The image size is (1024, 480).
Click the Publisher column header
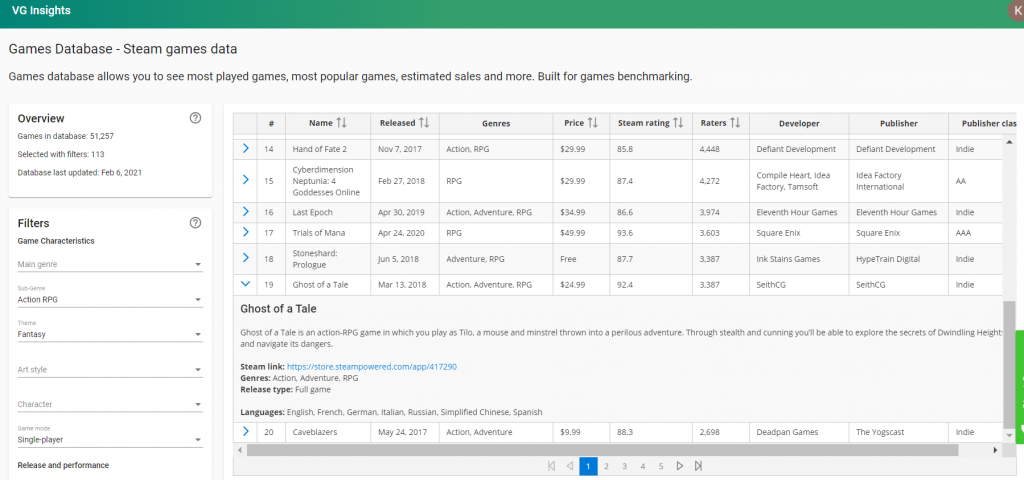click(x=899, y=123)
